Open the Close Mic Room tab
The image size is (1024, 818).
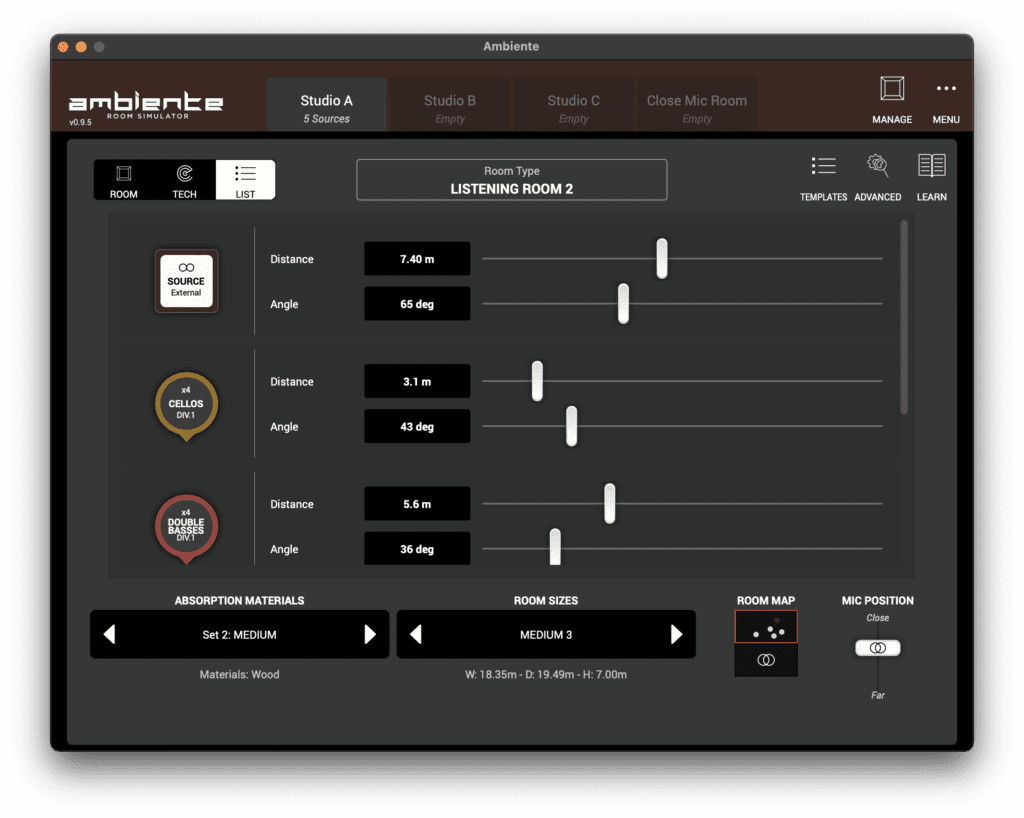696,103
